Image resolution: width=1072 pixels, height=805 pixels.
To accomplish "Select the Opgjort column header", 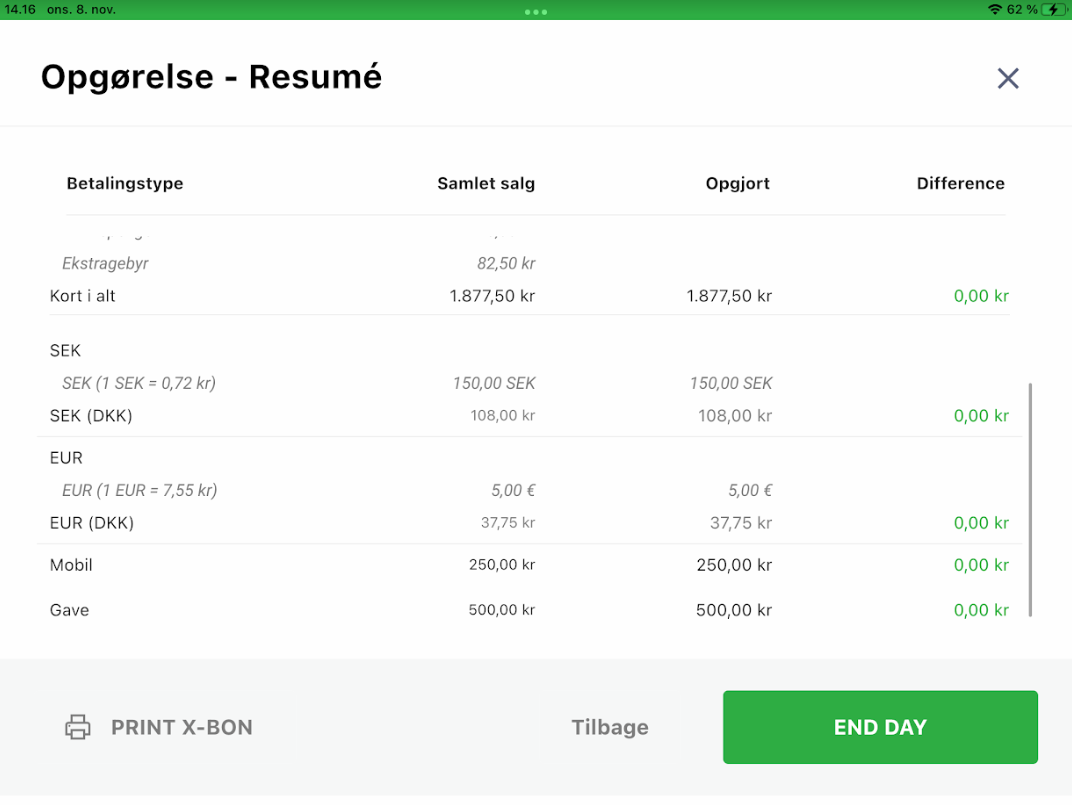I will tap(738, 183).
